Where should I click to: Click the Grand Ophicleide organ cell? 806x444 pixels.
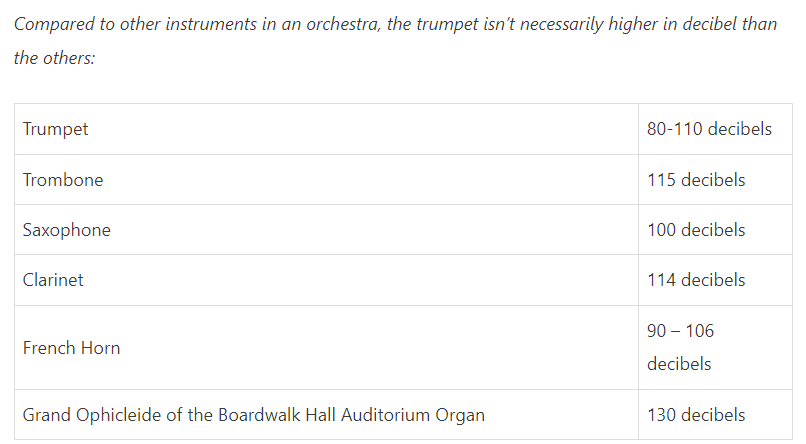point(326,415)
